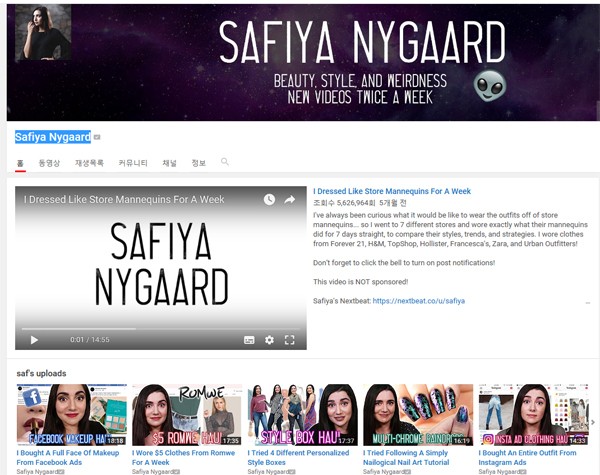The height and width of the screenshot is (475, 600).
Task: Click the '조회수 5,626,964회' view count text
Action: point(344,203)
